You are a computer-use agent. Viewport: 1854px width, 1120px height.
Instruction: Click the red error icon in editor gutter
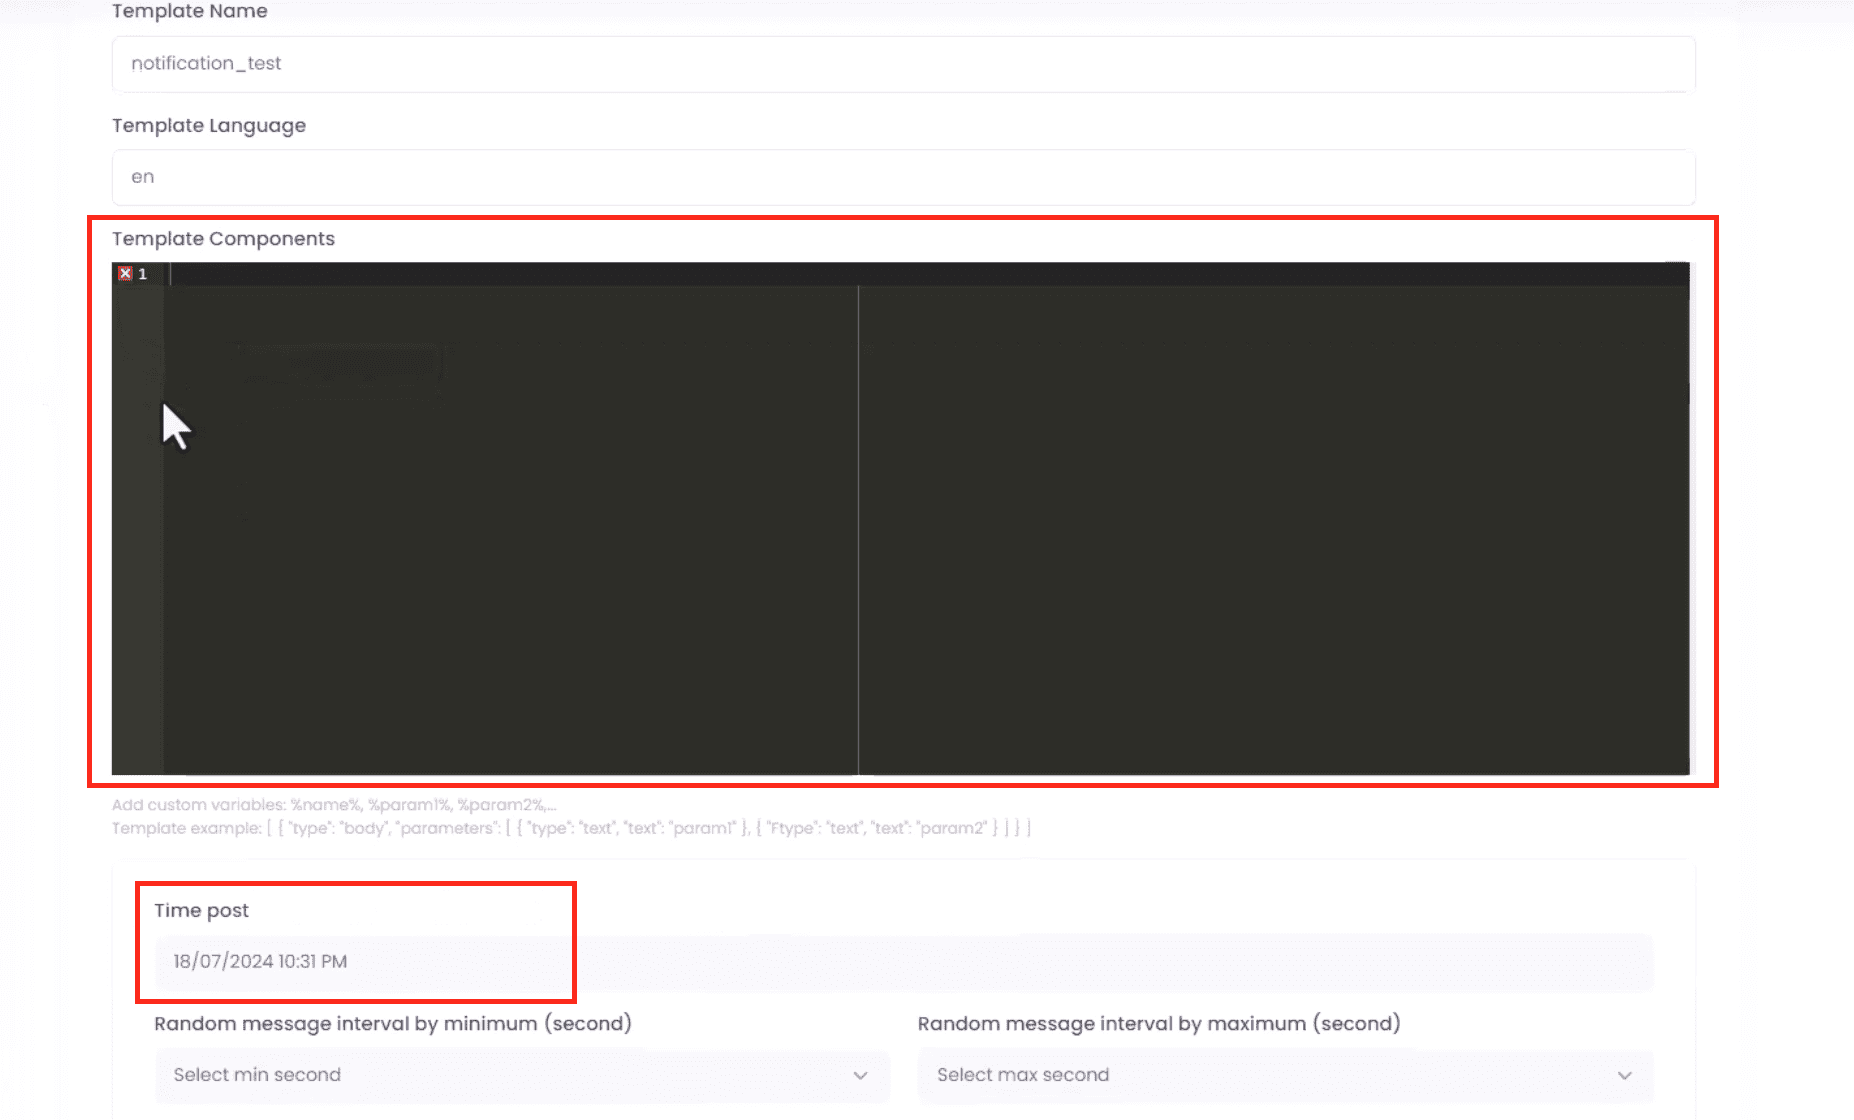tap(125, 274)
